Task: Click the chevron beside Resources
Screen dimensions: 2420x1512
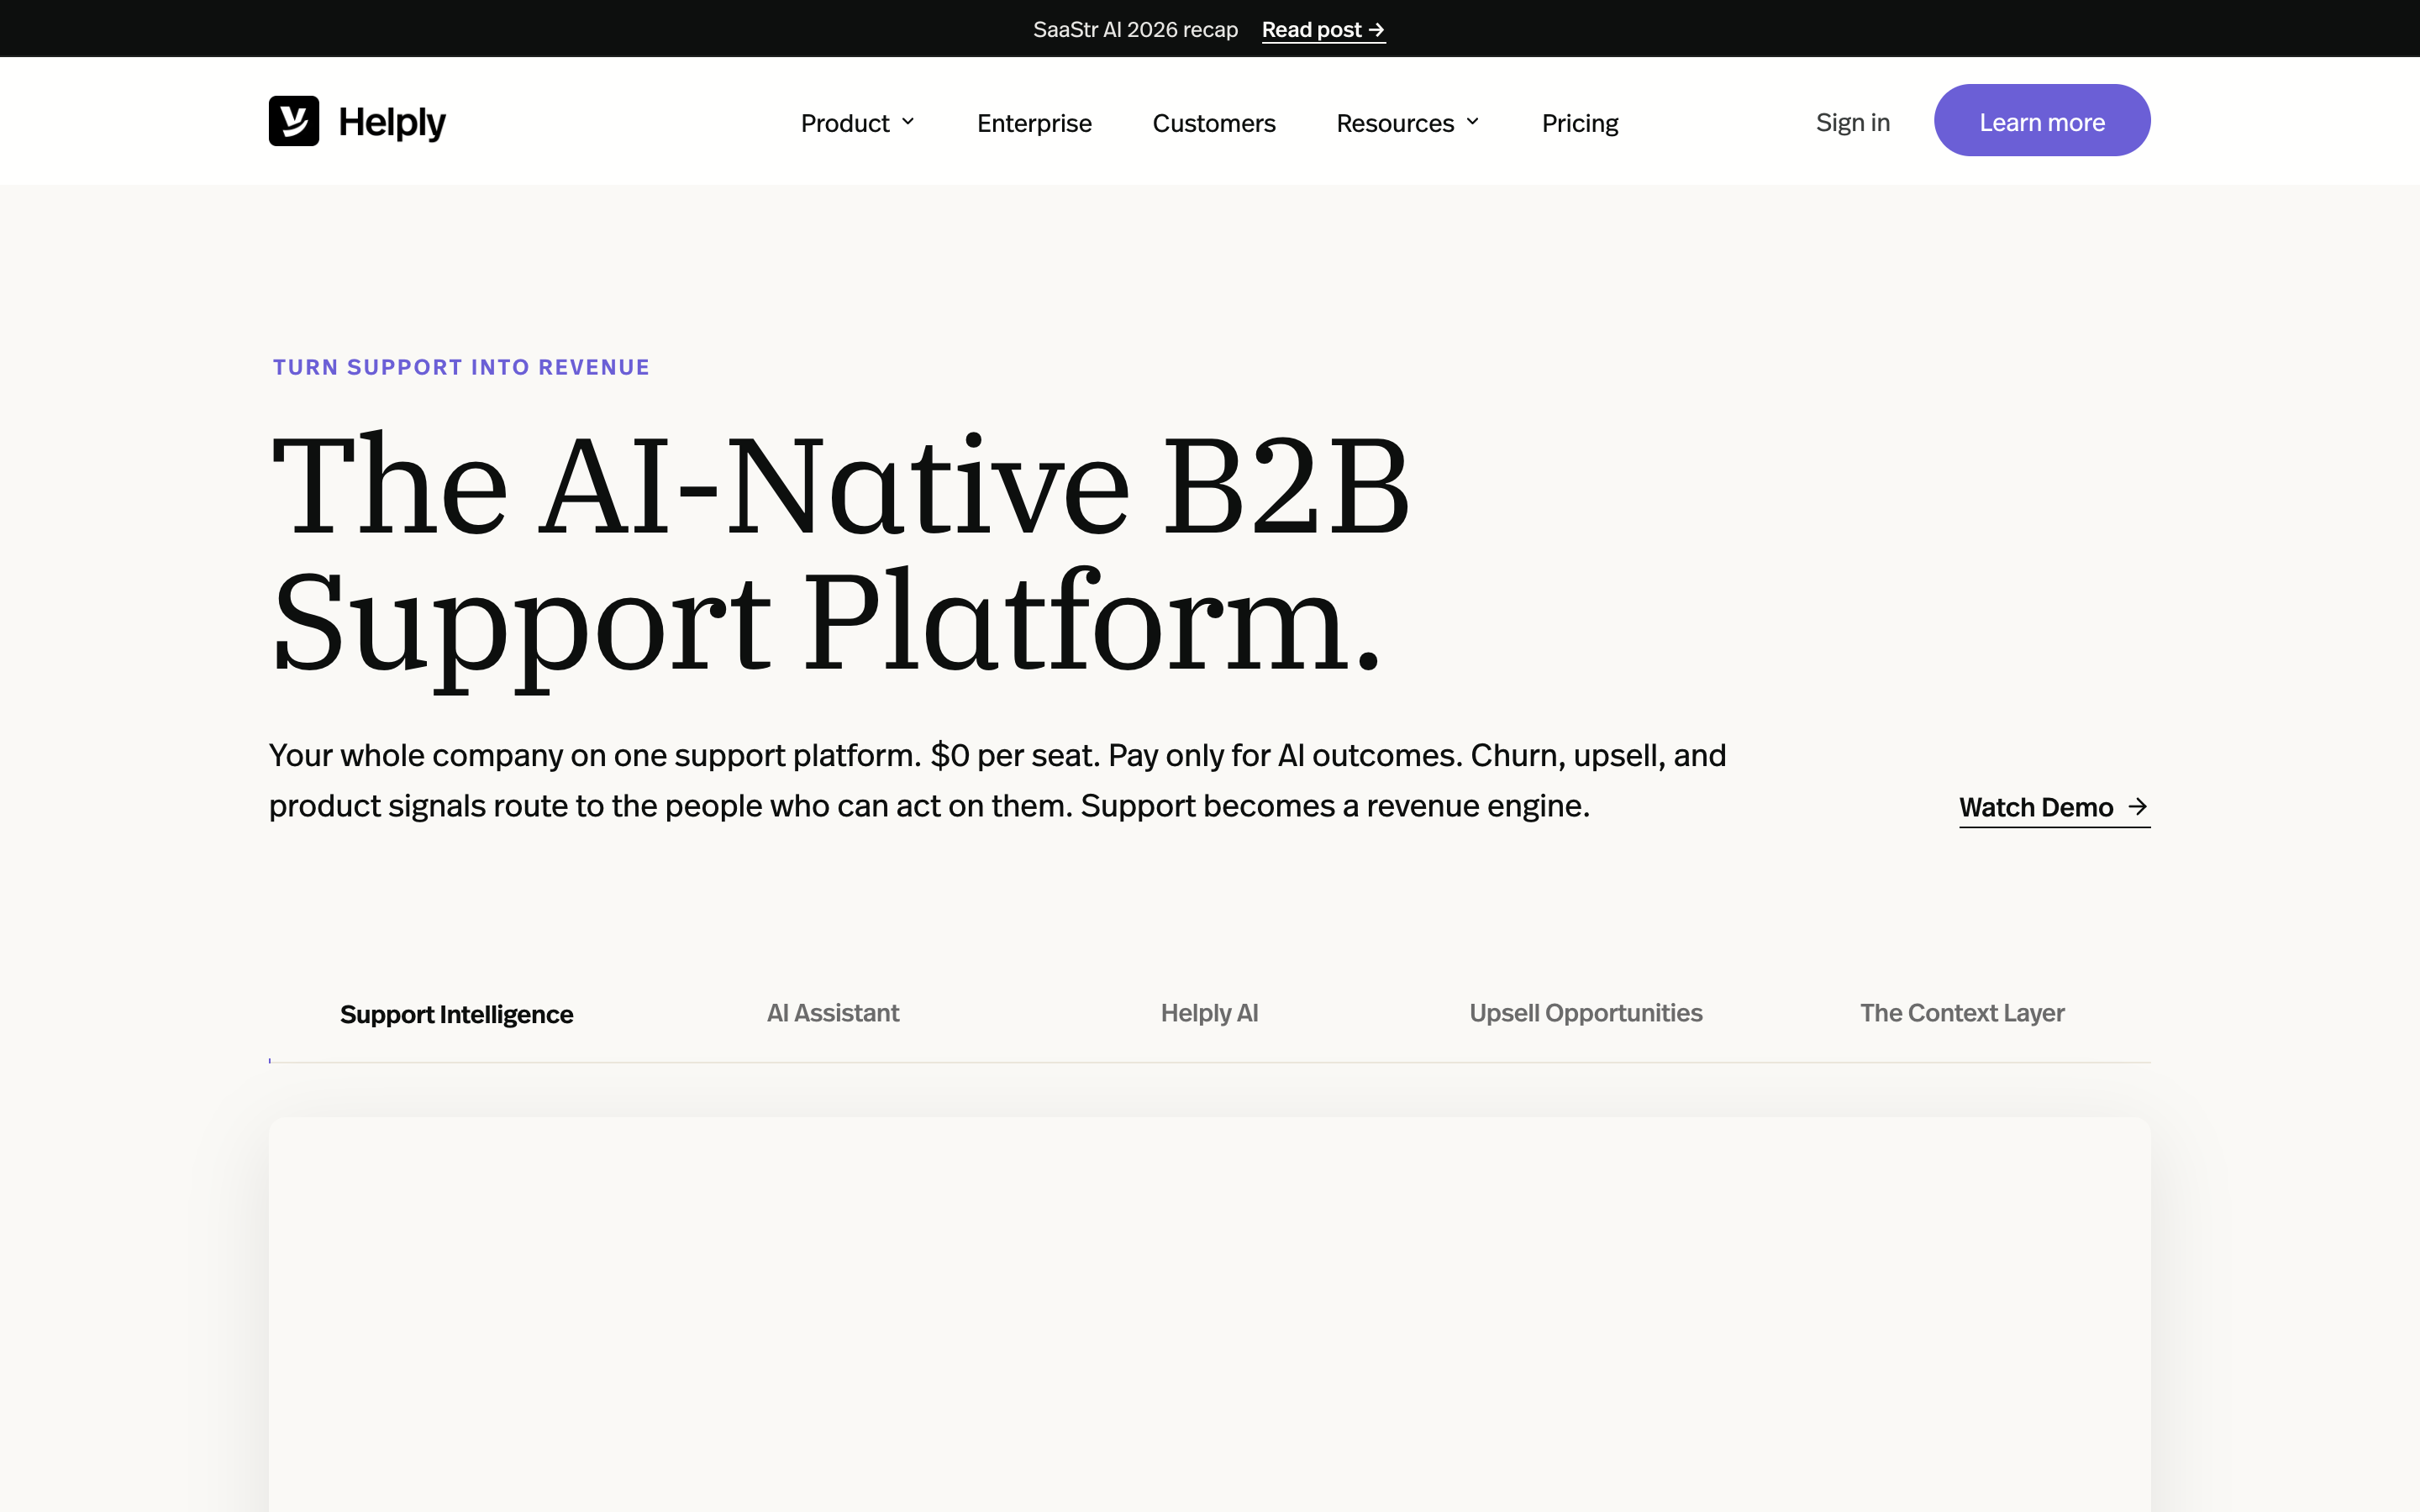Action: point(1472,122)
